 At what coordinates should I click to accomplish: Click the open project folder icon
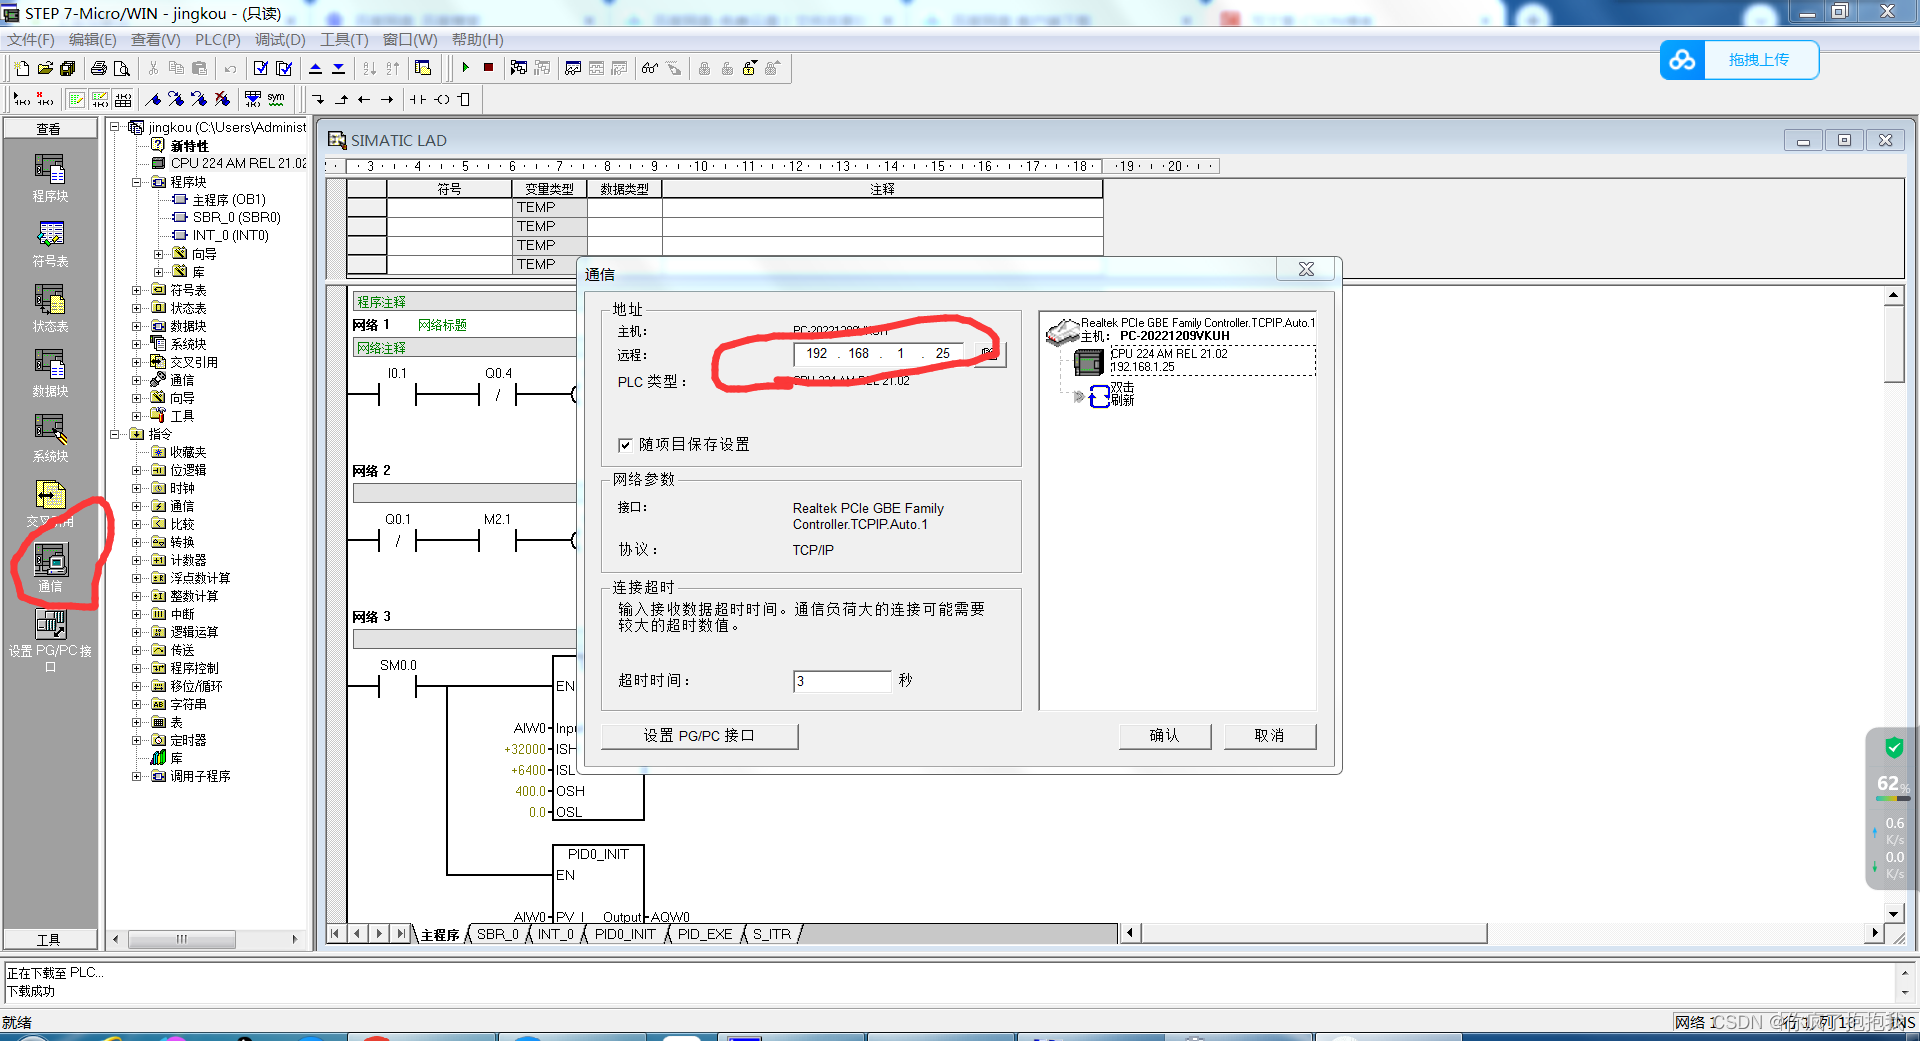tap(45, 68)
